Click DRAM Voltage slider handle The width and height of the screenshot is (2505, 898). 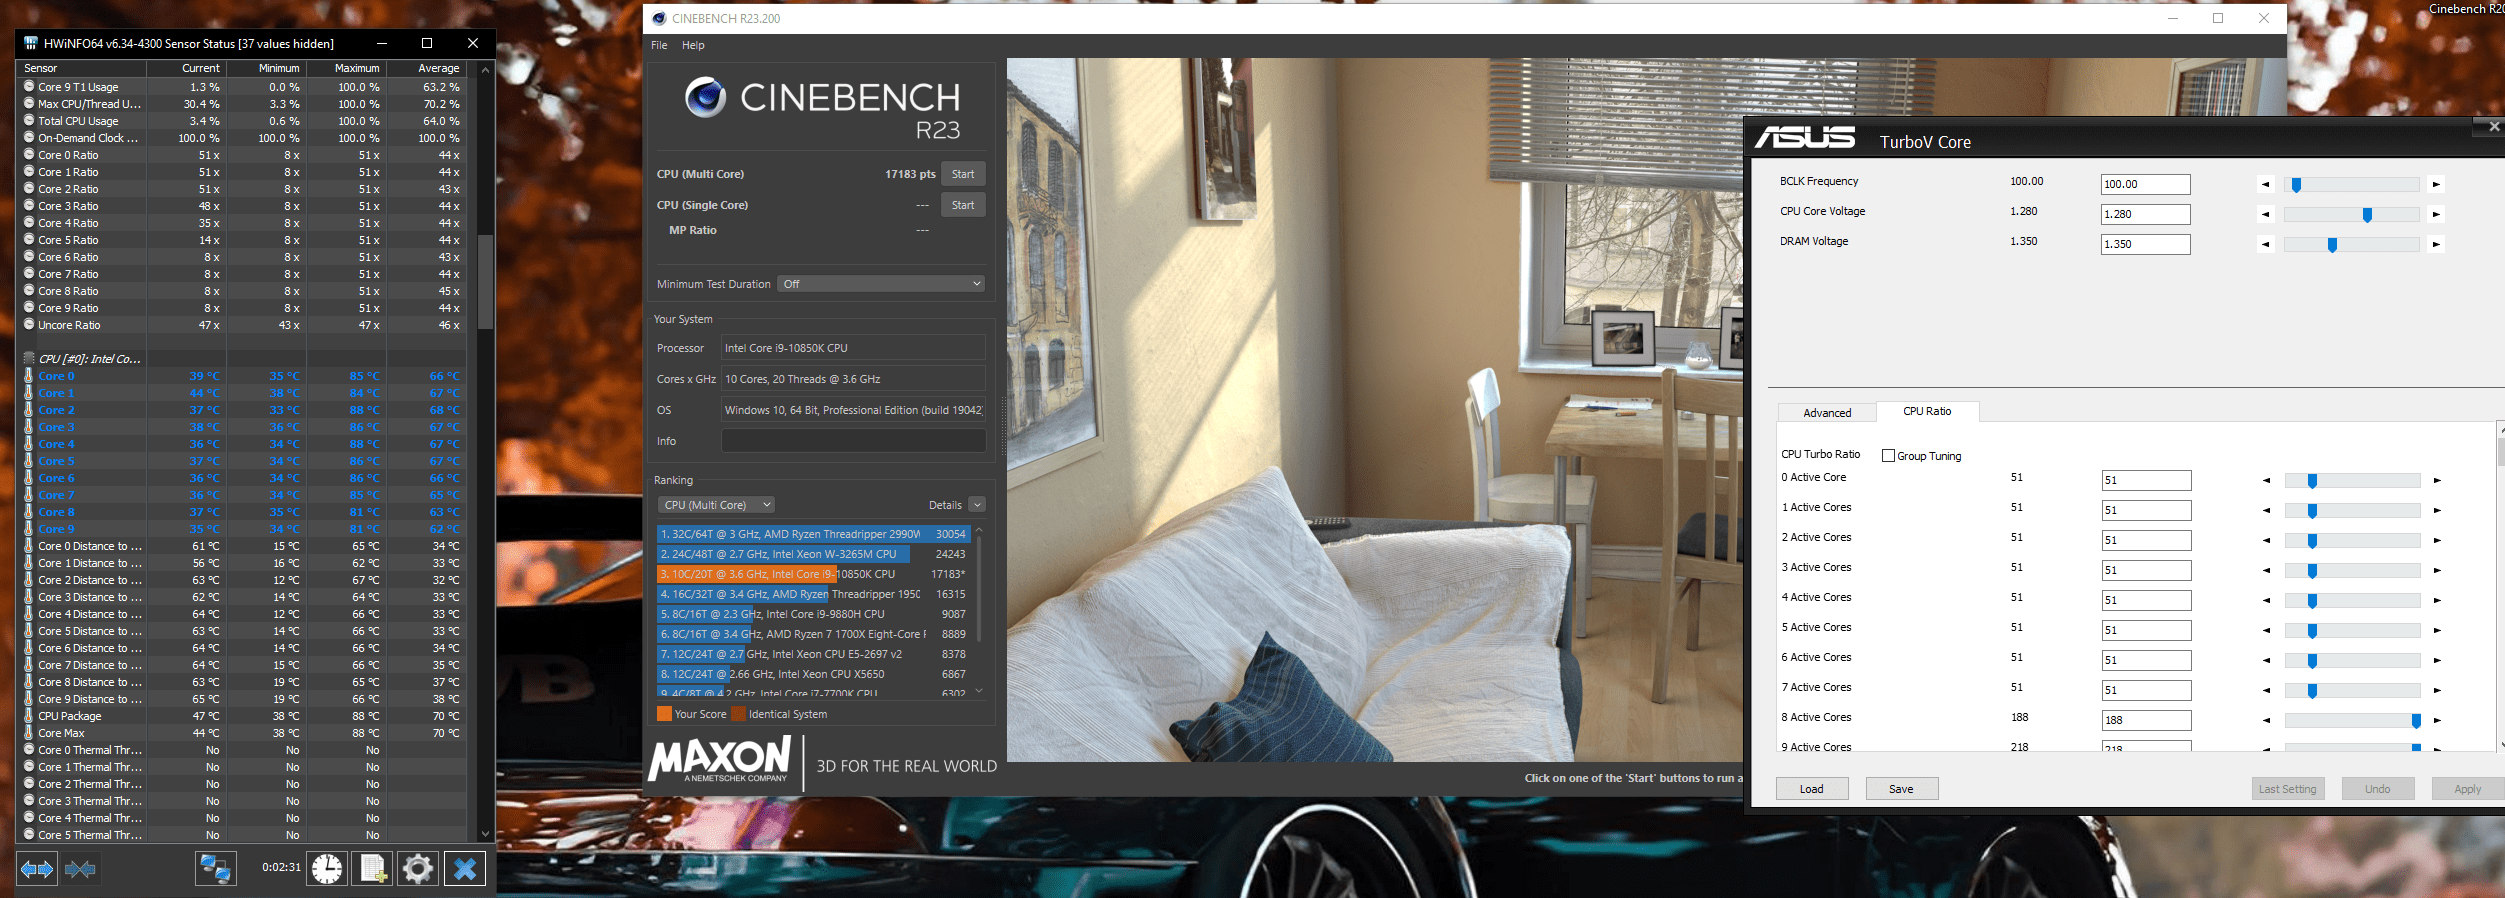click(2332, 244)
